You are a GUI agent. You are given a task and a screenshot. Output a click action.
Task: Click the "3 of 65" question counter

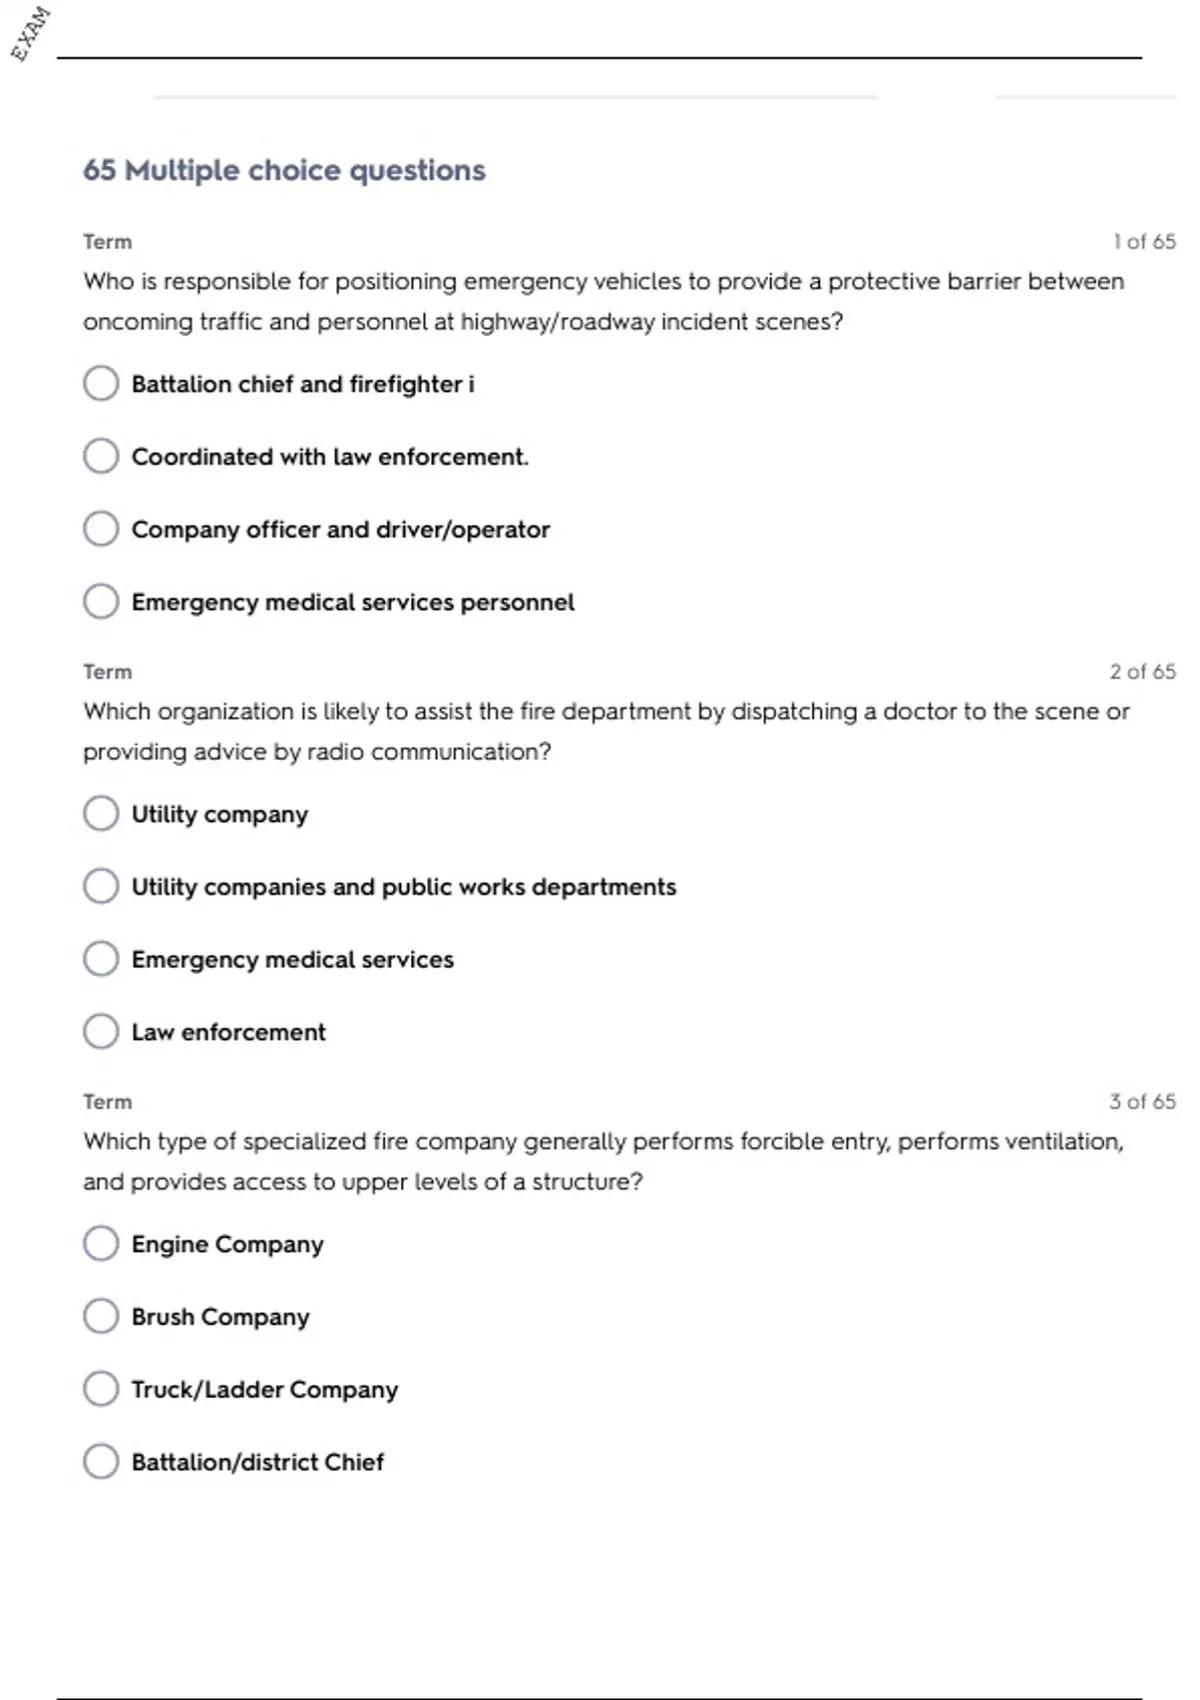pos(1142,1102)
